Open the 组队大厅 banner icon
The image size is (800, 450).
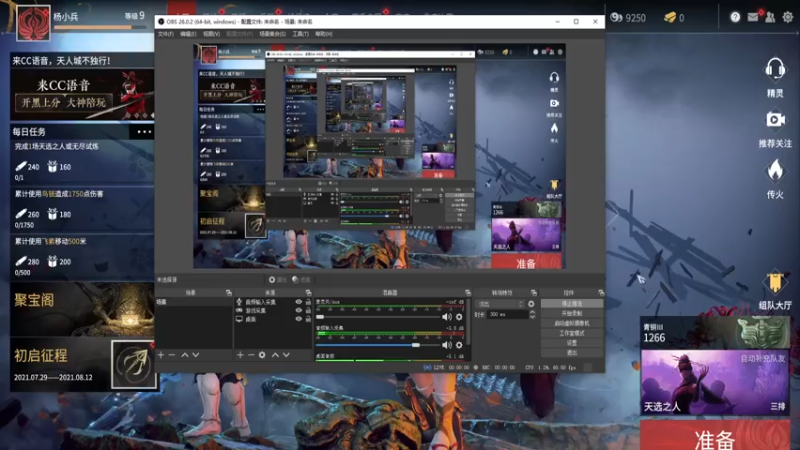point(775,282)
